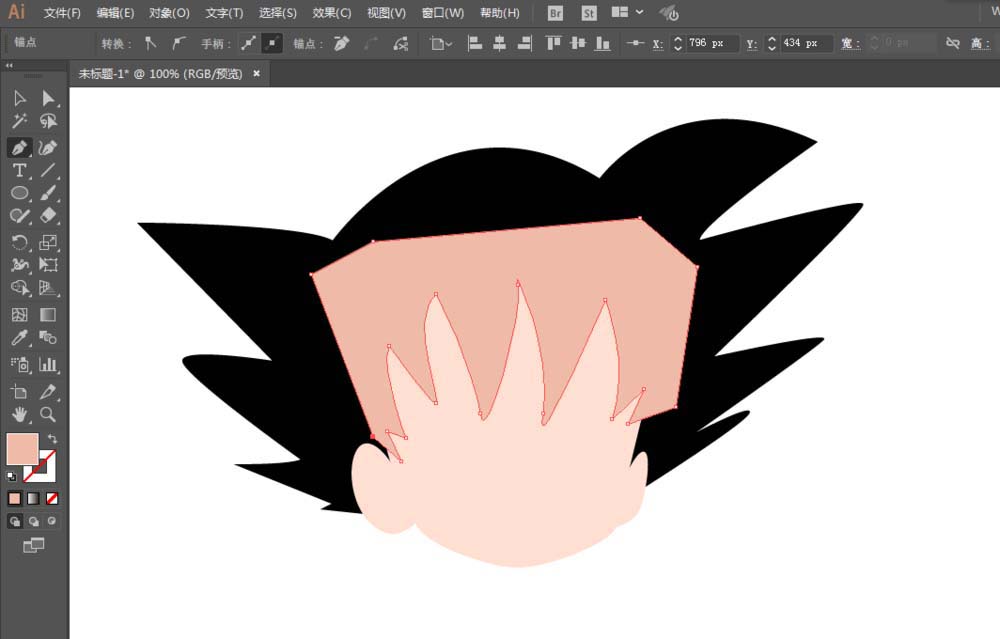Enable Draw Inside mode
This screenshot has width=1000, height=639.
pyautogui.click(x=52, y=522)
